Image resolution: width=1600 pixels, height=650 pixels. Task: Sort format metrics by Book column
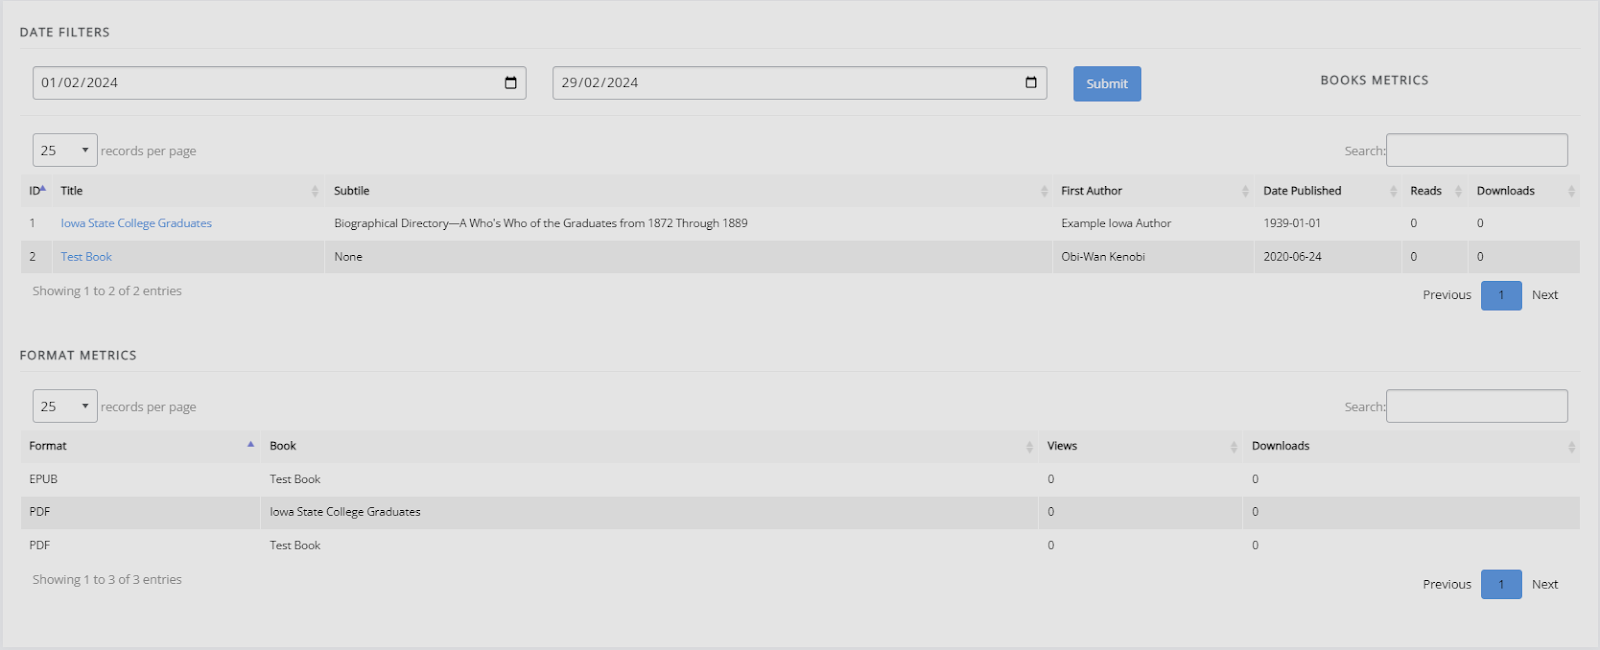pyautogui.click(x=650, y=446)
